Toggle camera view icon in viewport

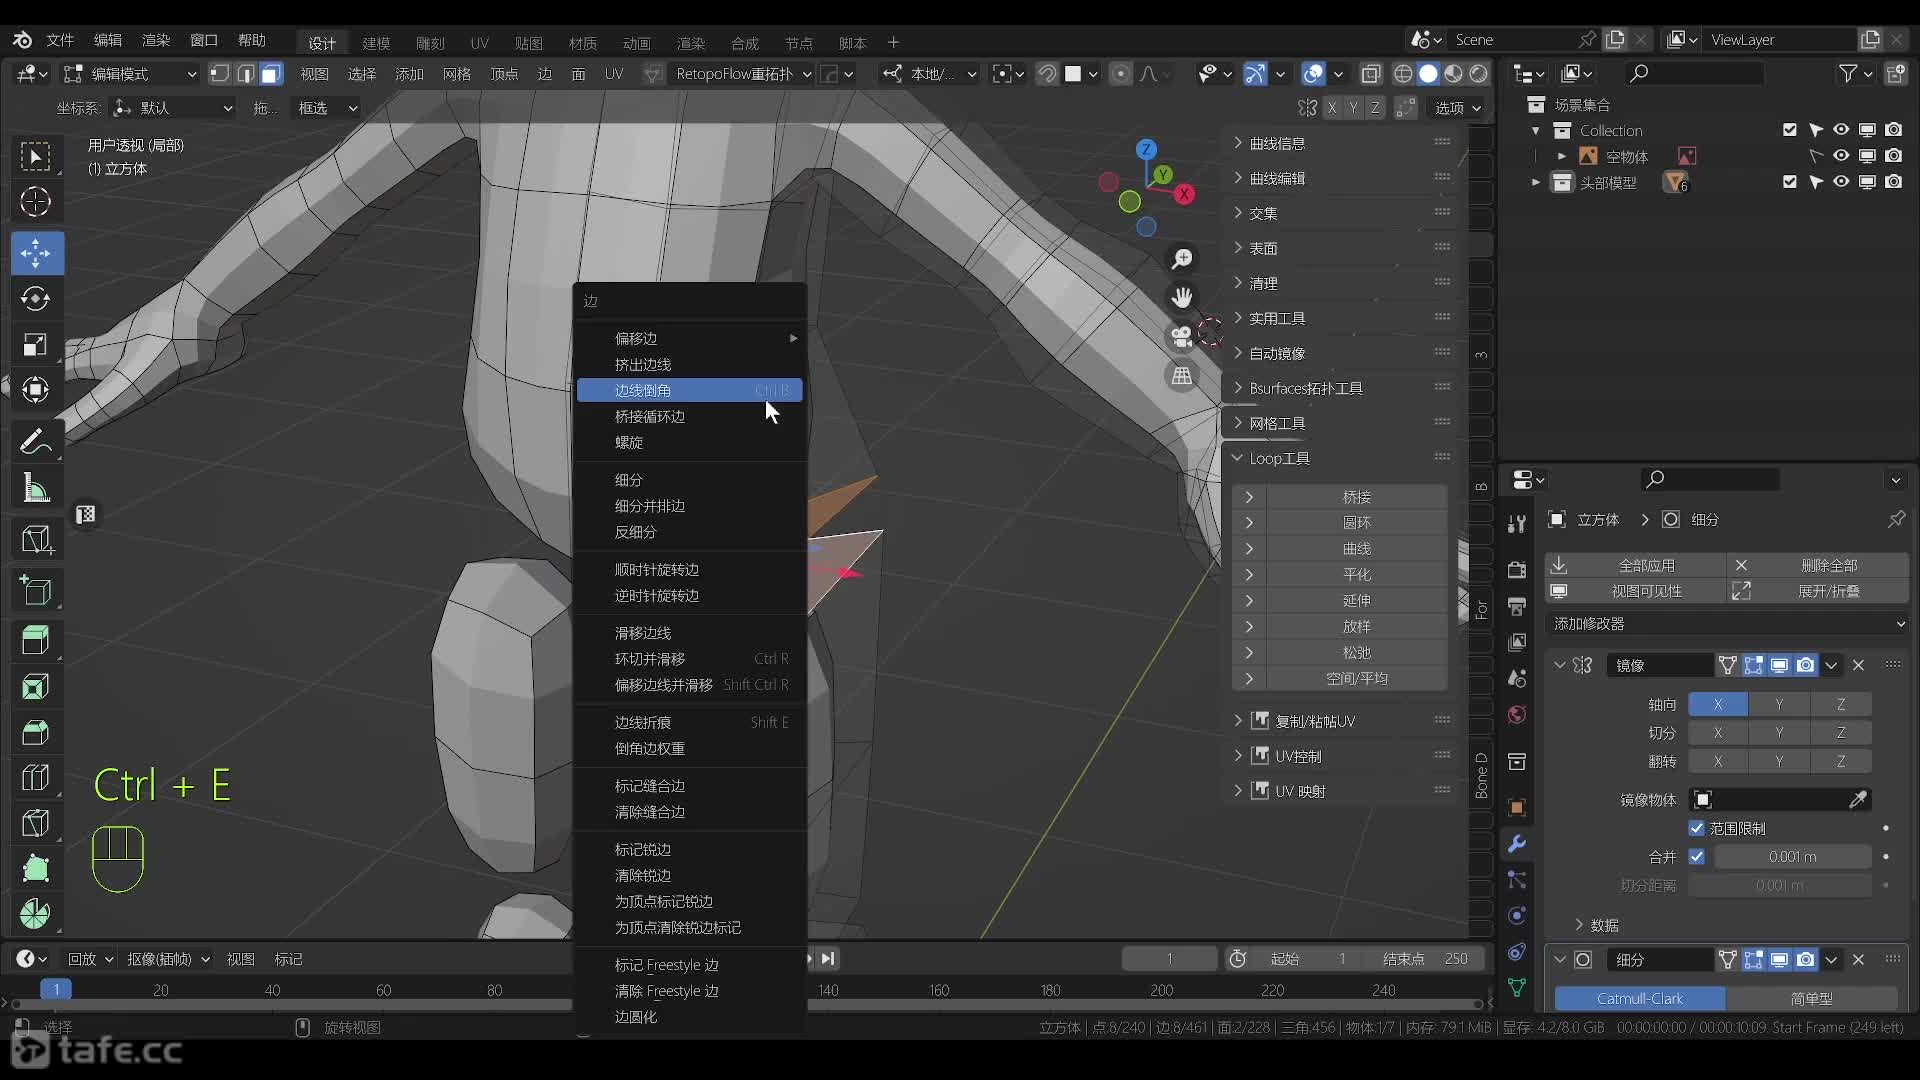pyautogui.click(x=1182, y=337)
